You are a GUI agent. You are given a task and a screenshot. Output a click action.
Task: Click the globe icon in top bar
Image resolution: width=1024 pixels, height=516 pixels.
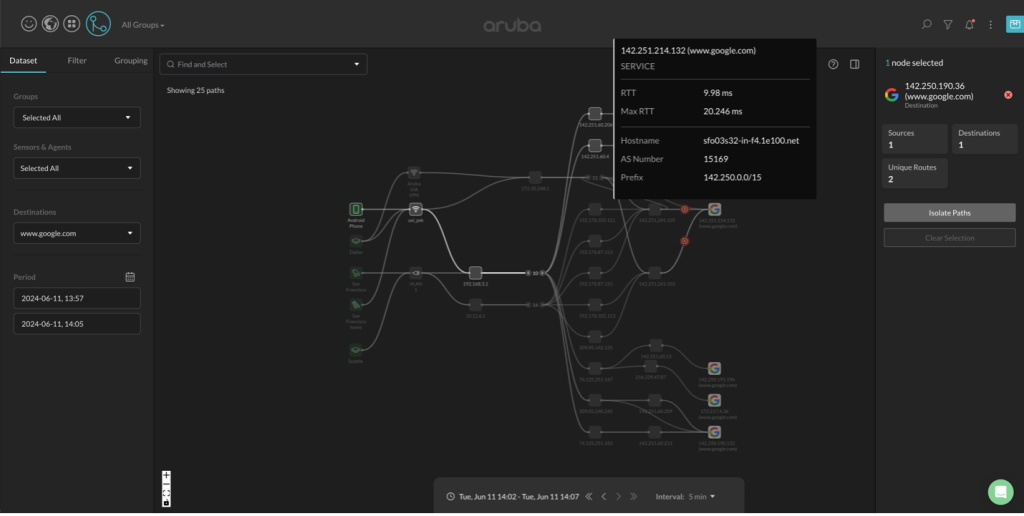point(50,24)
